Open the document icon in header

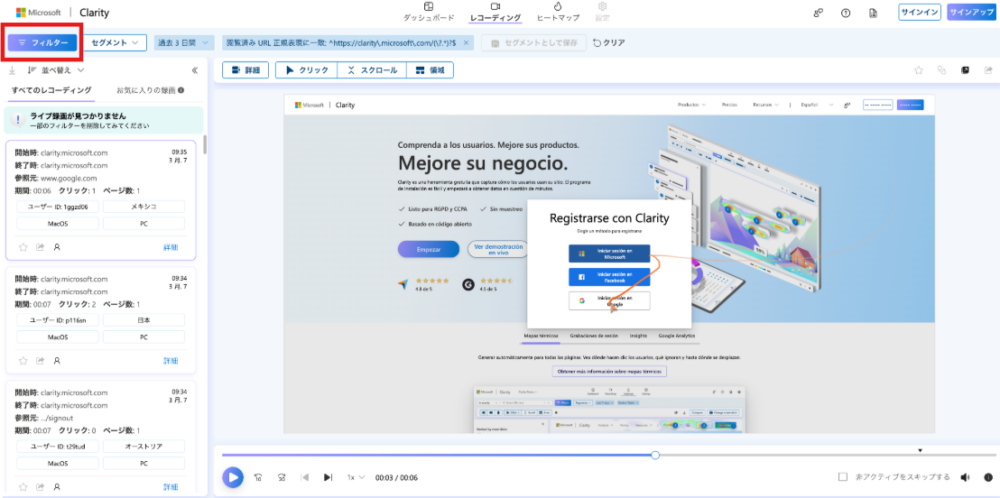pos(873,13)
